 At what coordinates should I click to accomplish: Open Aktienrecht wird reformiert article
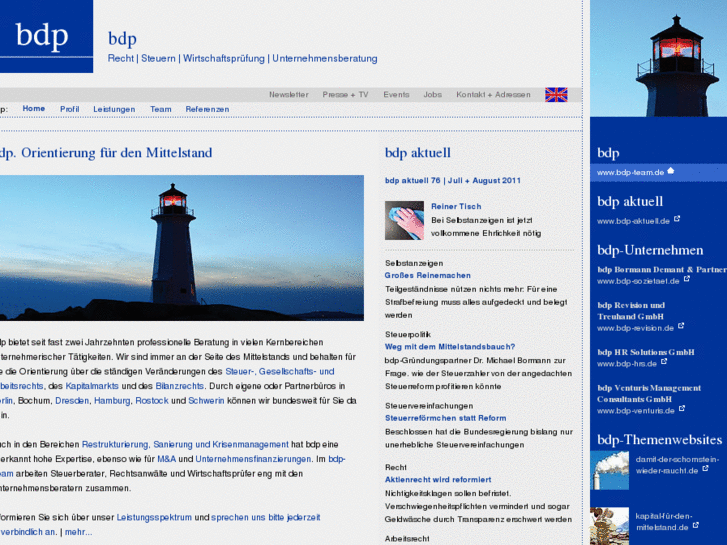tap(438, 480)
